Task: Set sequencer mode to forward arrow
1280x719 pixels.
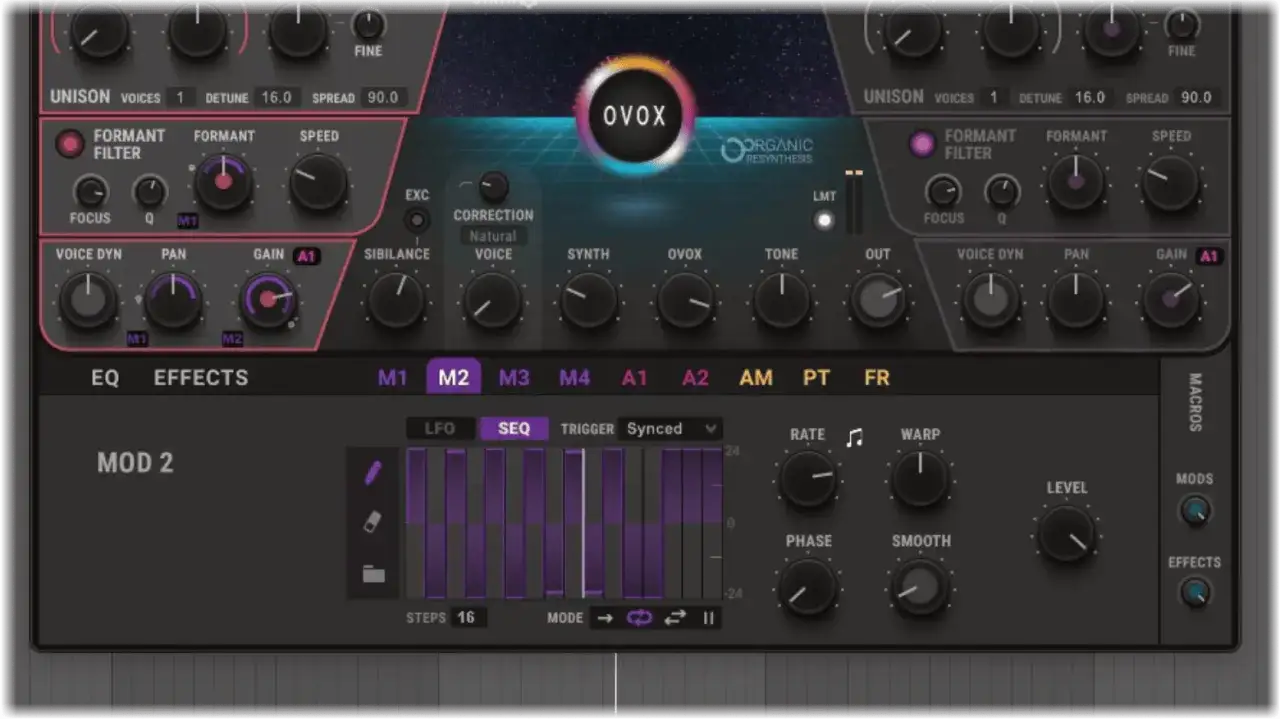Action: coord(605,618)
